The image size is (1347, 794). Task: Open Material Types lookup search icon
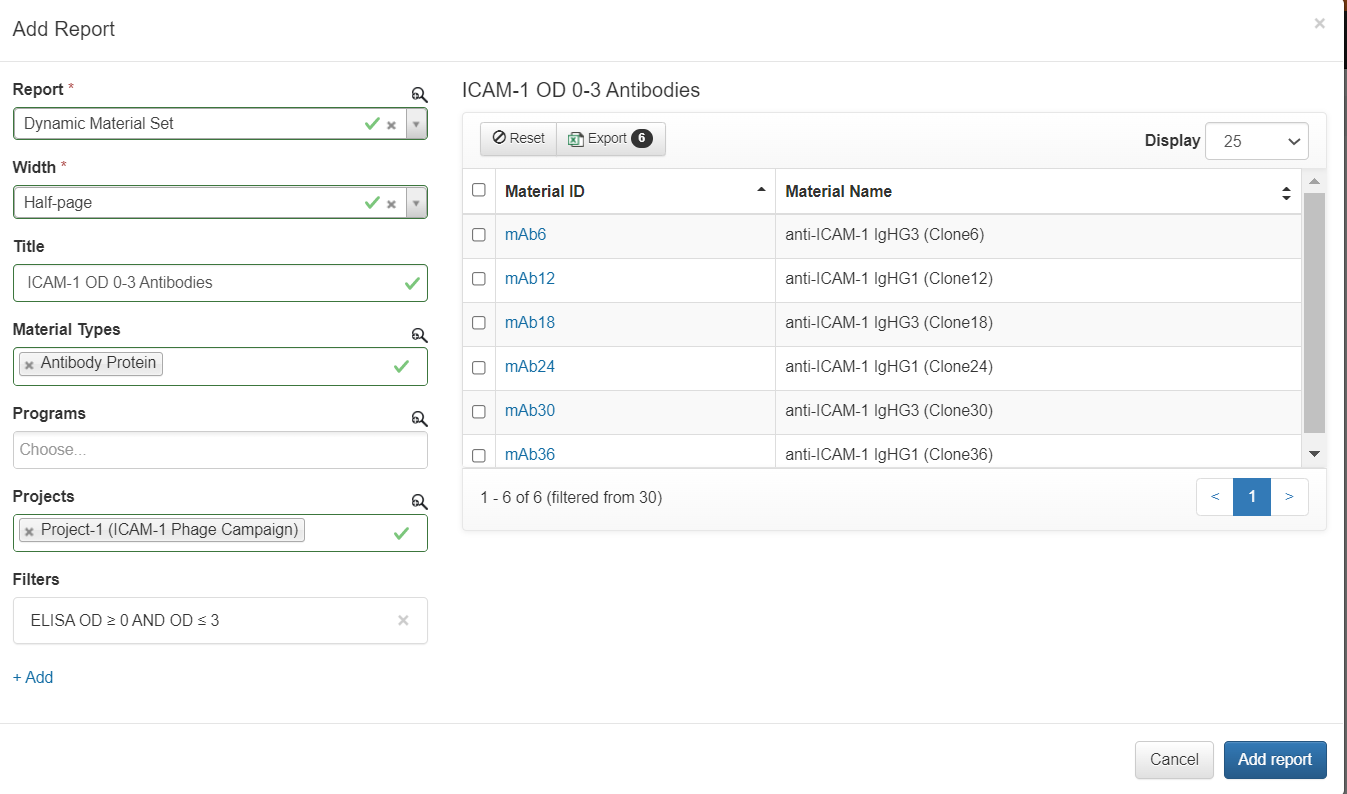pos(420,335)
